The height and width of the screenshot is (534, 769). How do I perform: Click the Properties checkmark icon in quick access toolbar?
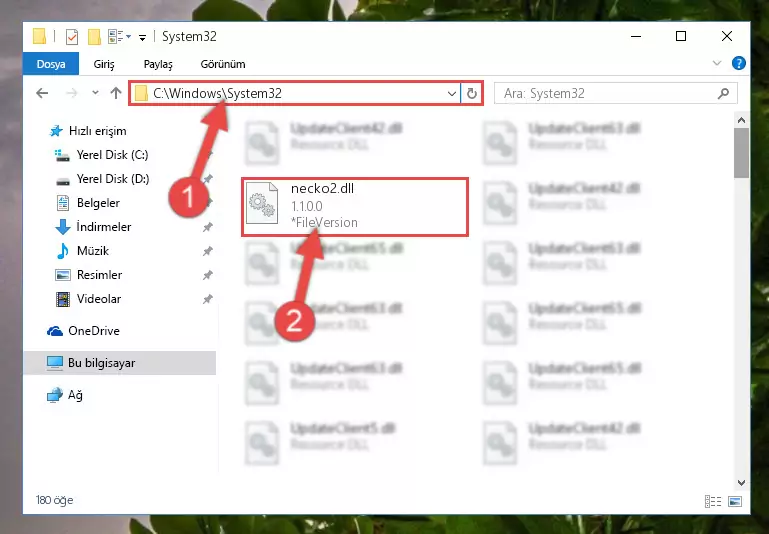72,37
